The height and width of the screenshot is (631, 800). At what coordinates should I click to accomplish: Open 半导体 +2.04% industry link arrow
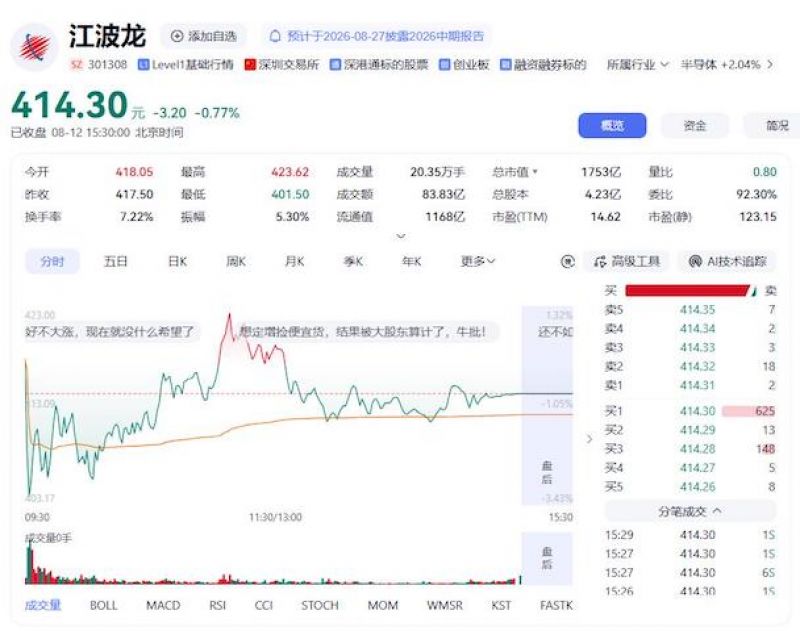coord(770,65)
